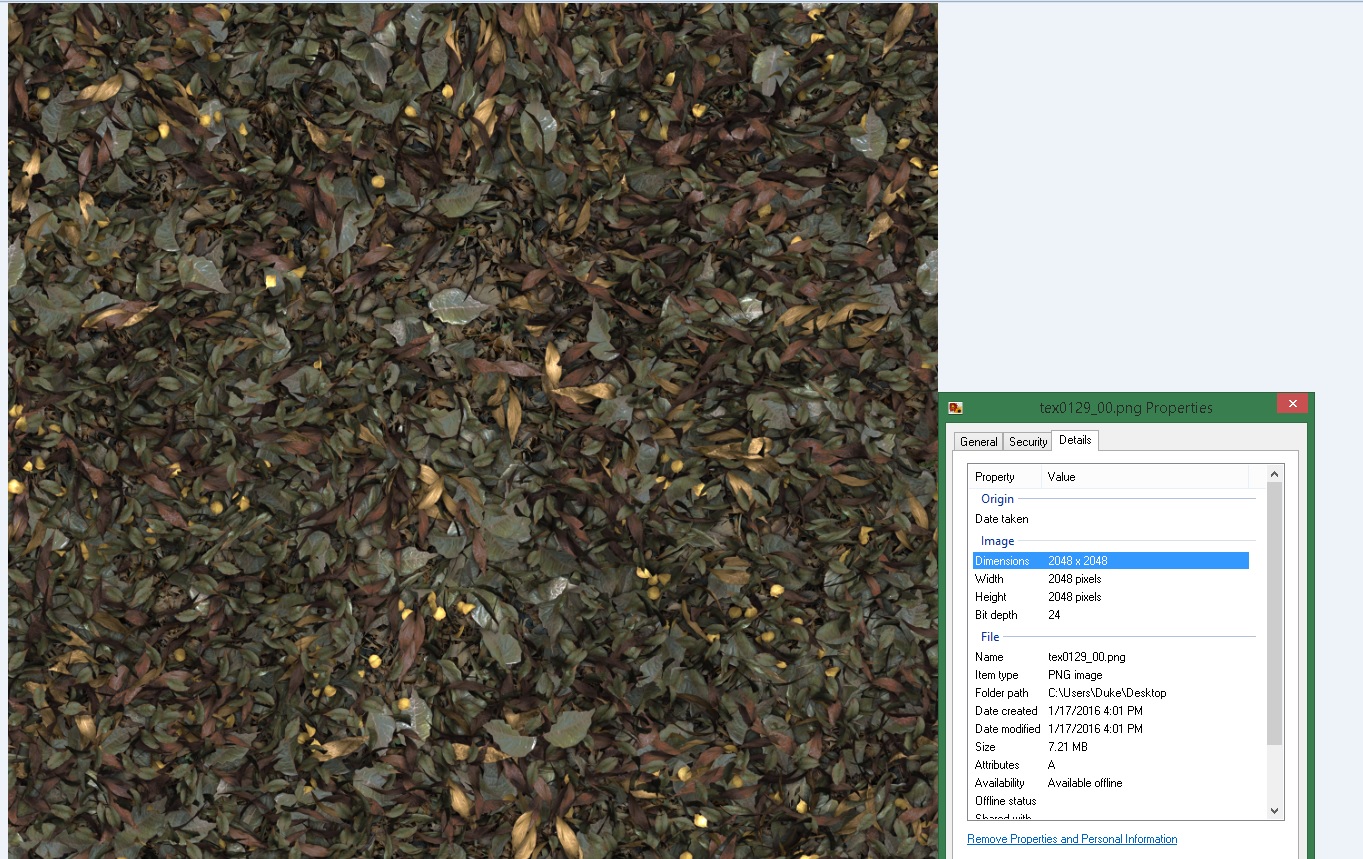Select the Height property row
This screenshot has width=1363, height=859.
(x=1110, y=597)
